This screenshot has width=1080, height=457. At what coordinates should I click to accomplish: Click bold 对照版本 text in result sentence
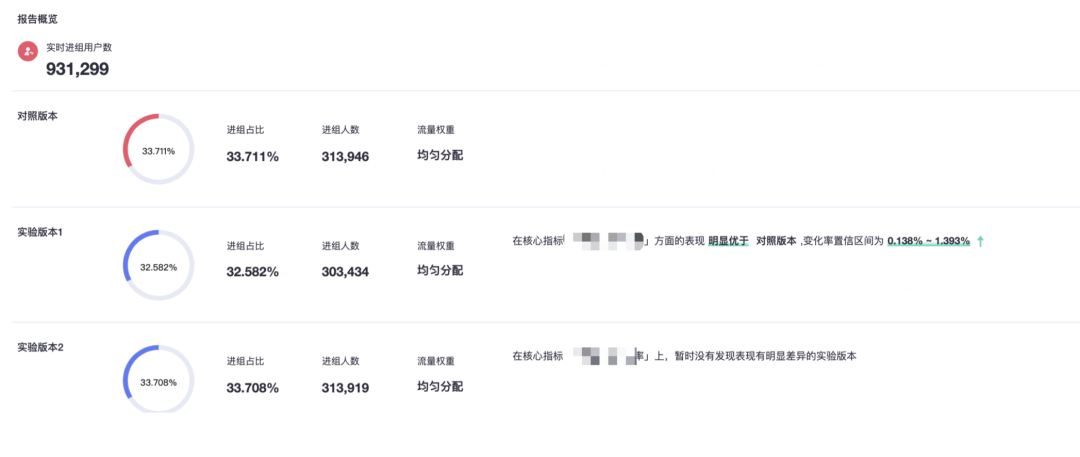[x=776, y=241]
